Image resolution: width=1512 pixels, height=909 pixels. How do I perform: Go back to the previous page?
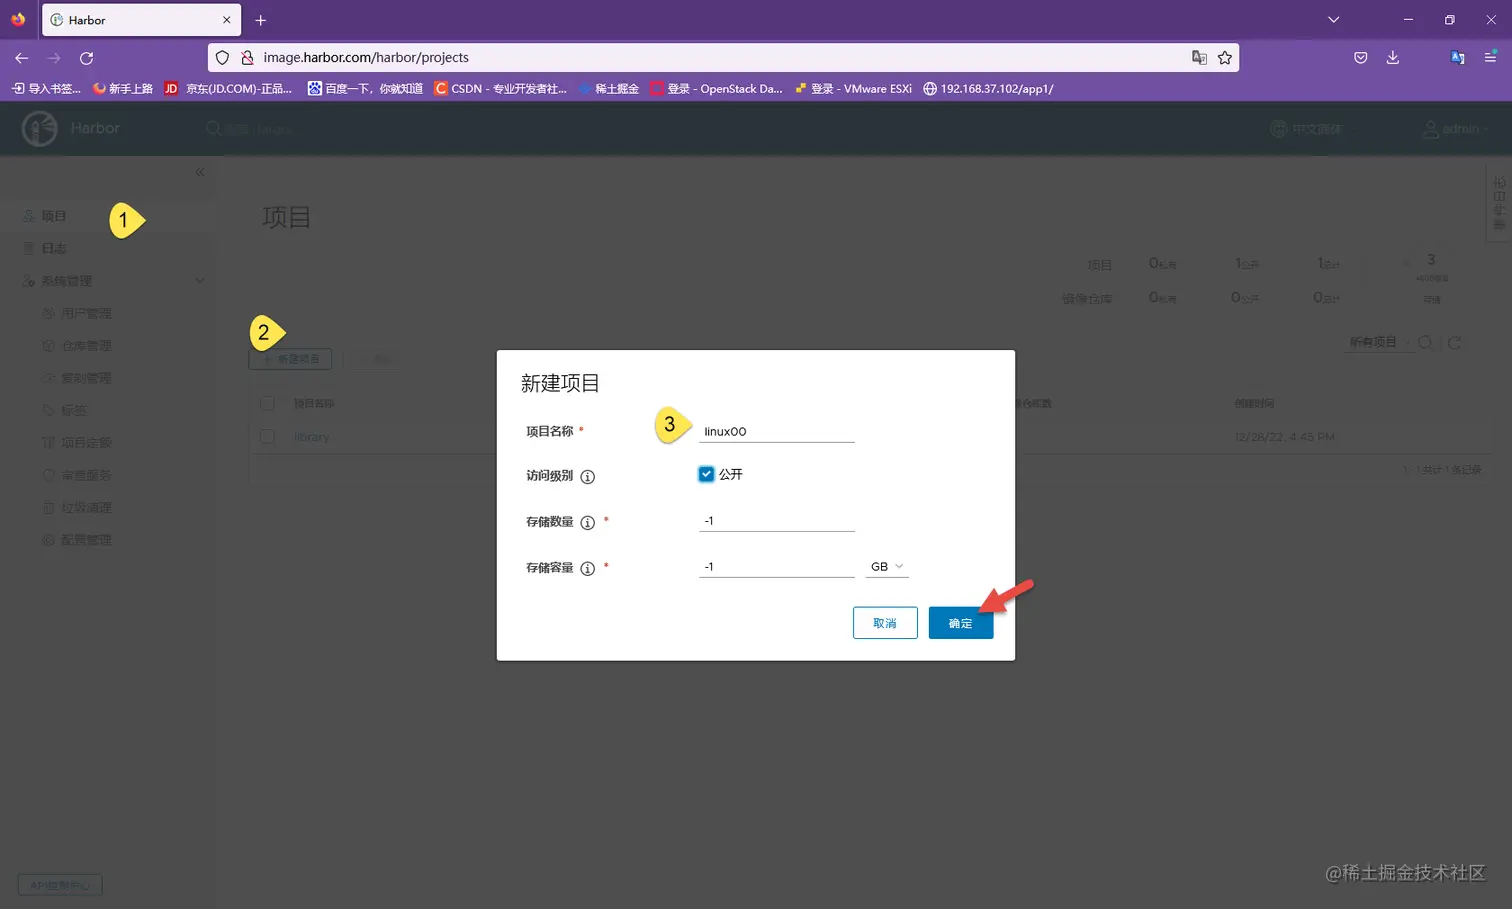pos(21,58)
